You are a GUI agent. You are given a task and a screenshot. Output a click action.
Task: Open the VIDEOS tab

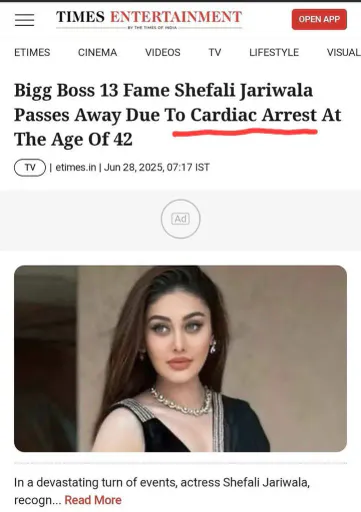click(163, 52)
